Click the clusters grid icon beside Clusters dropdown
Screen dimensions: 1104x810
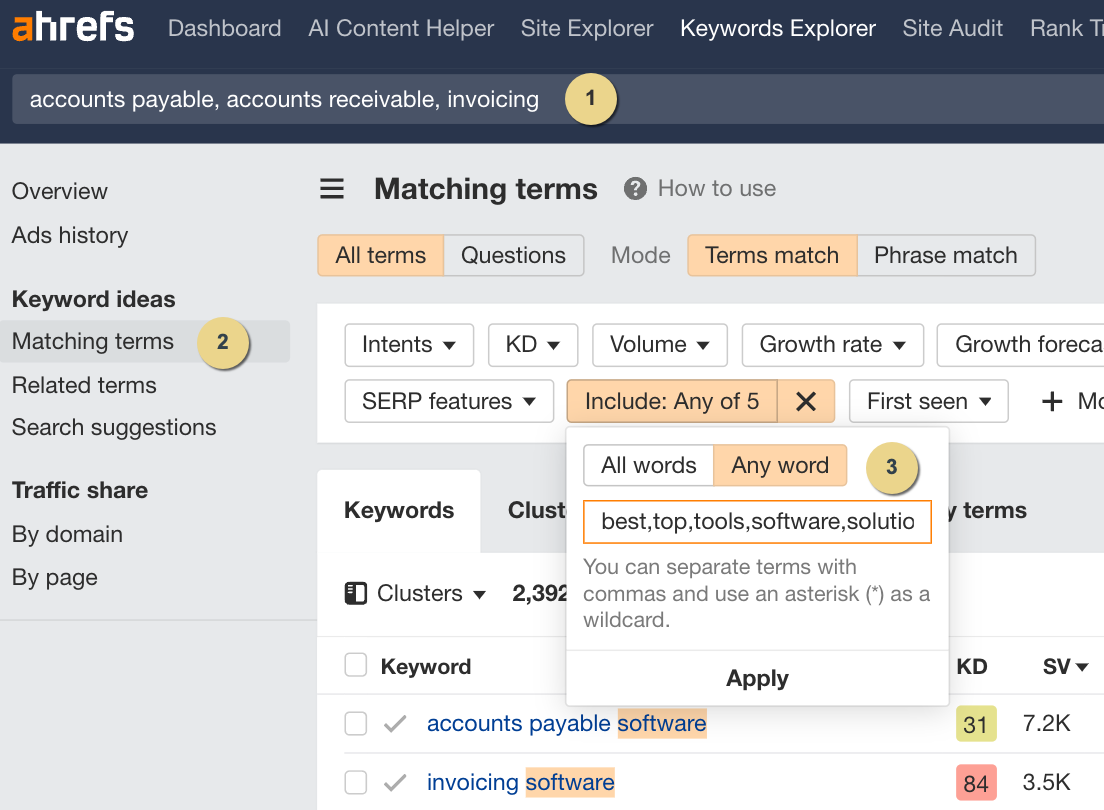[x=355, y=593]
